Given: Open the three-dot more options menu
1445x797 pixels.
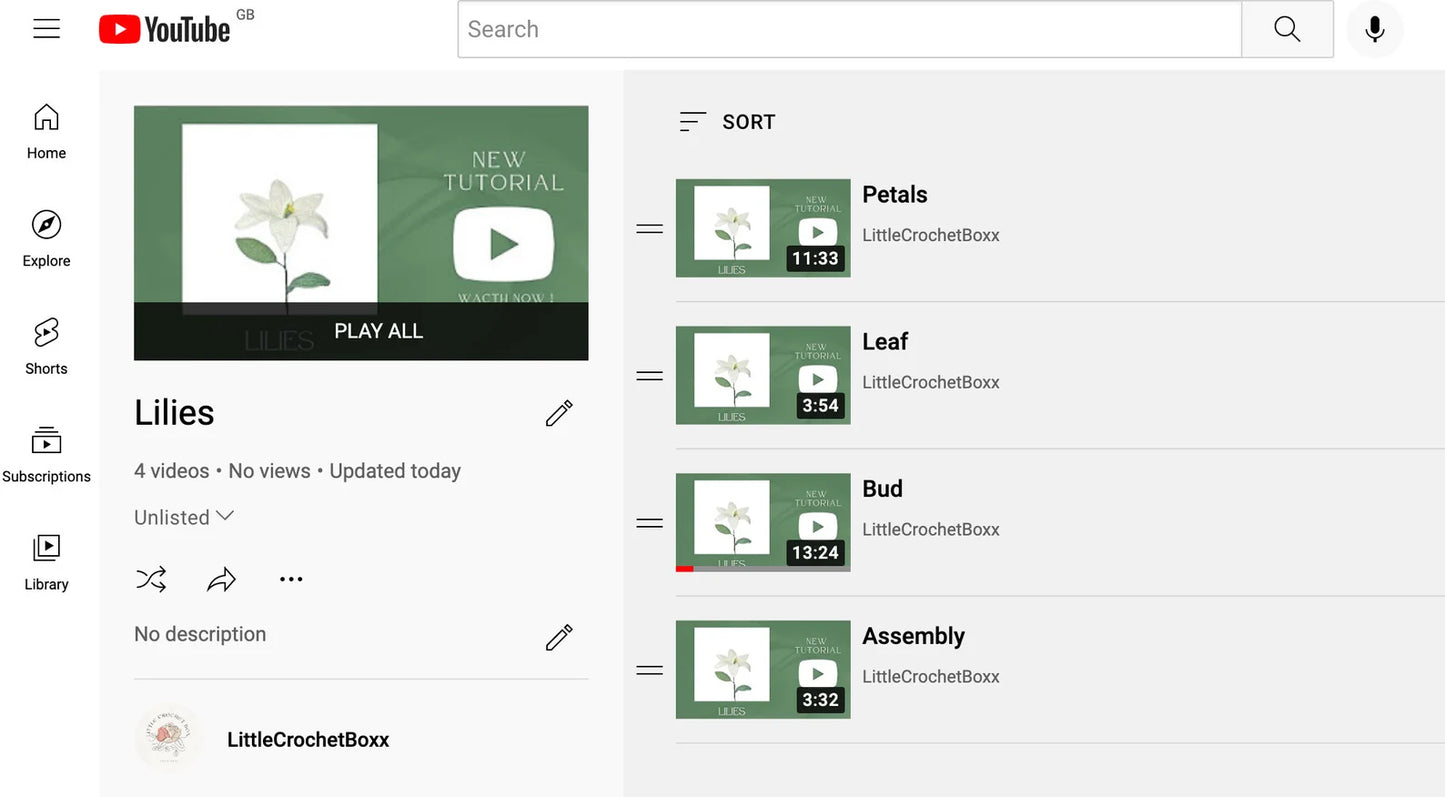Looking at the screenshot, I should tap(291, 579).
